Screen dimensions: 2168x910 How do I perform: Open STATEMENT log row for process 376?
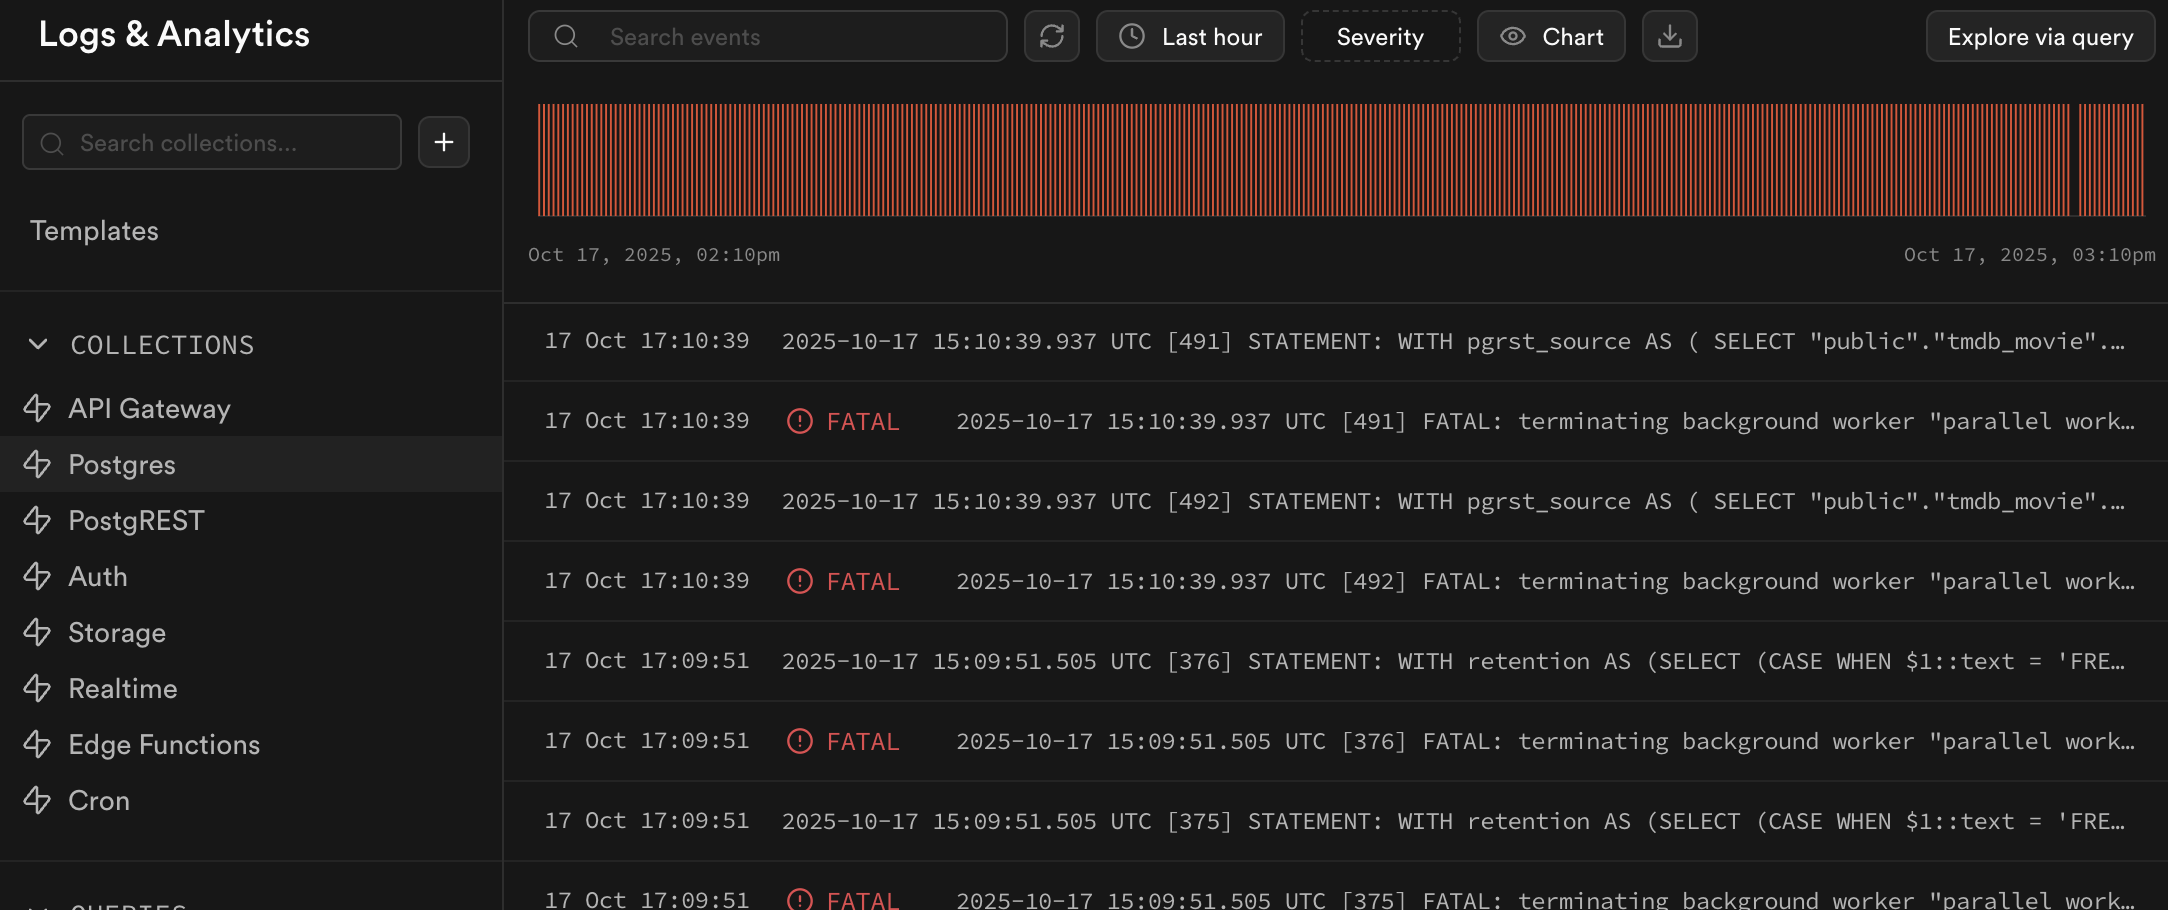pyautogui.click(x=1336, y=661)
